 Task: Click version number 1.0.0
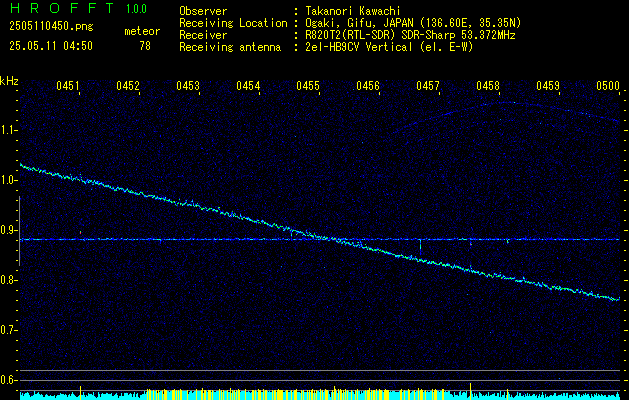click(136, 9)
